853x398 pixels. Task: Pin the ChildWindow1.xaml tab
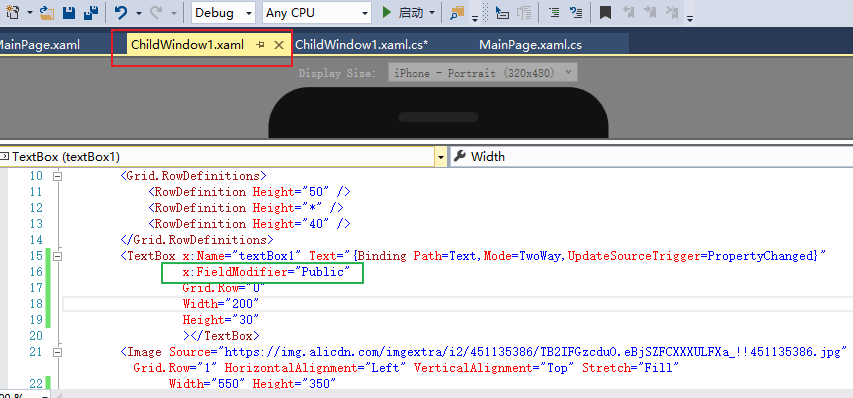[x=261, y=45]
